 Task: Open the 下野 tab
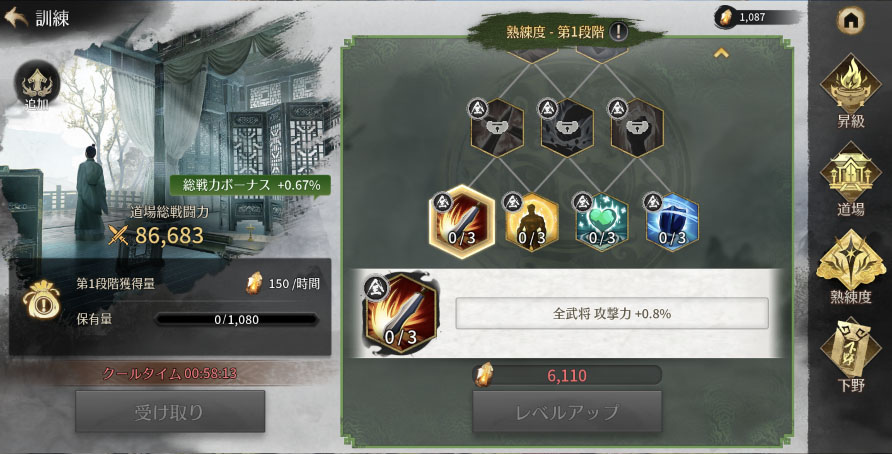pyautogui.click(x=850, y=356)
